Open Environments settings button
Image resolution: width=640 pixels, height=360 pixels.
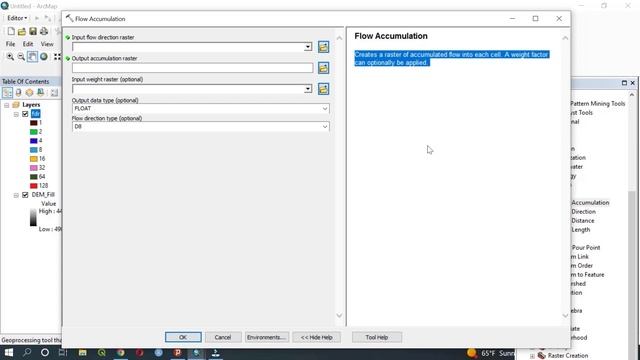[x=266, y=337]
